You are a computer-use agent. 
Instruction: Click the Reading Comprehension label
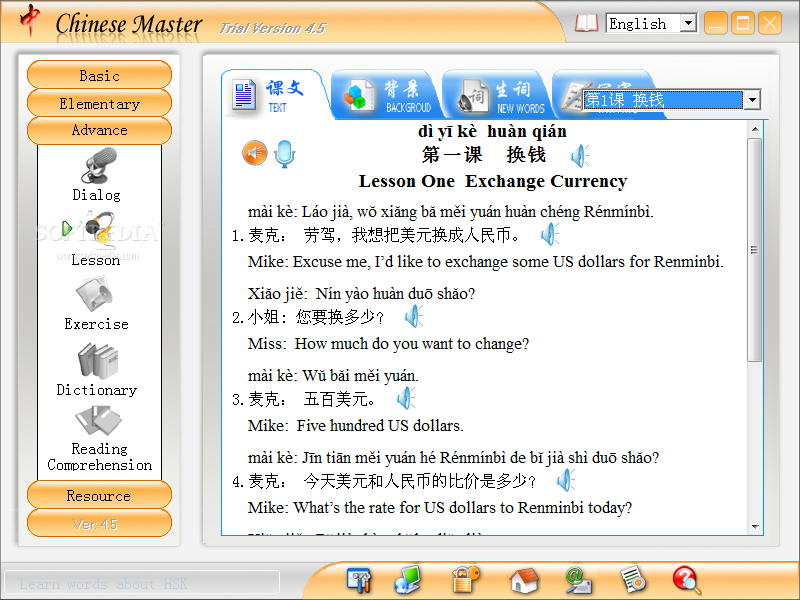[x=99, y=457]
